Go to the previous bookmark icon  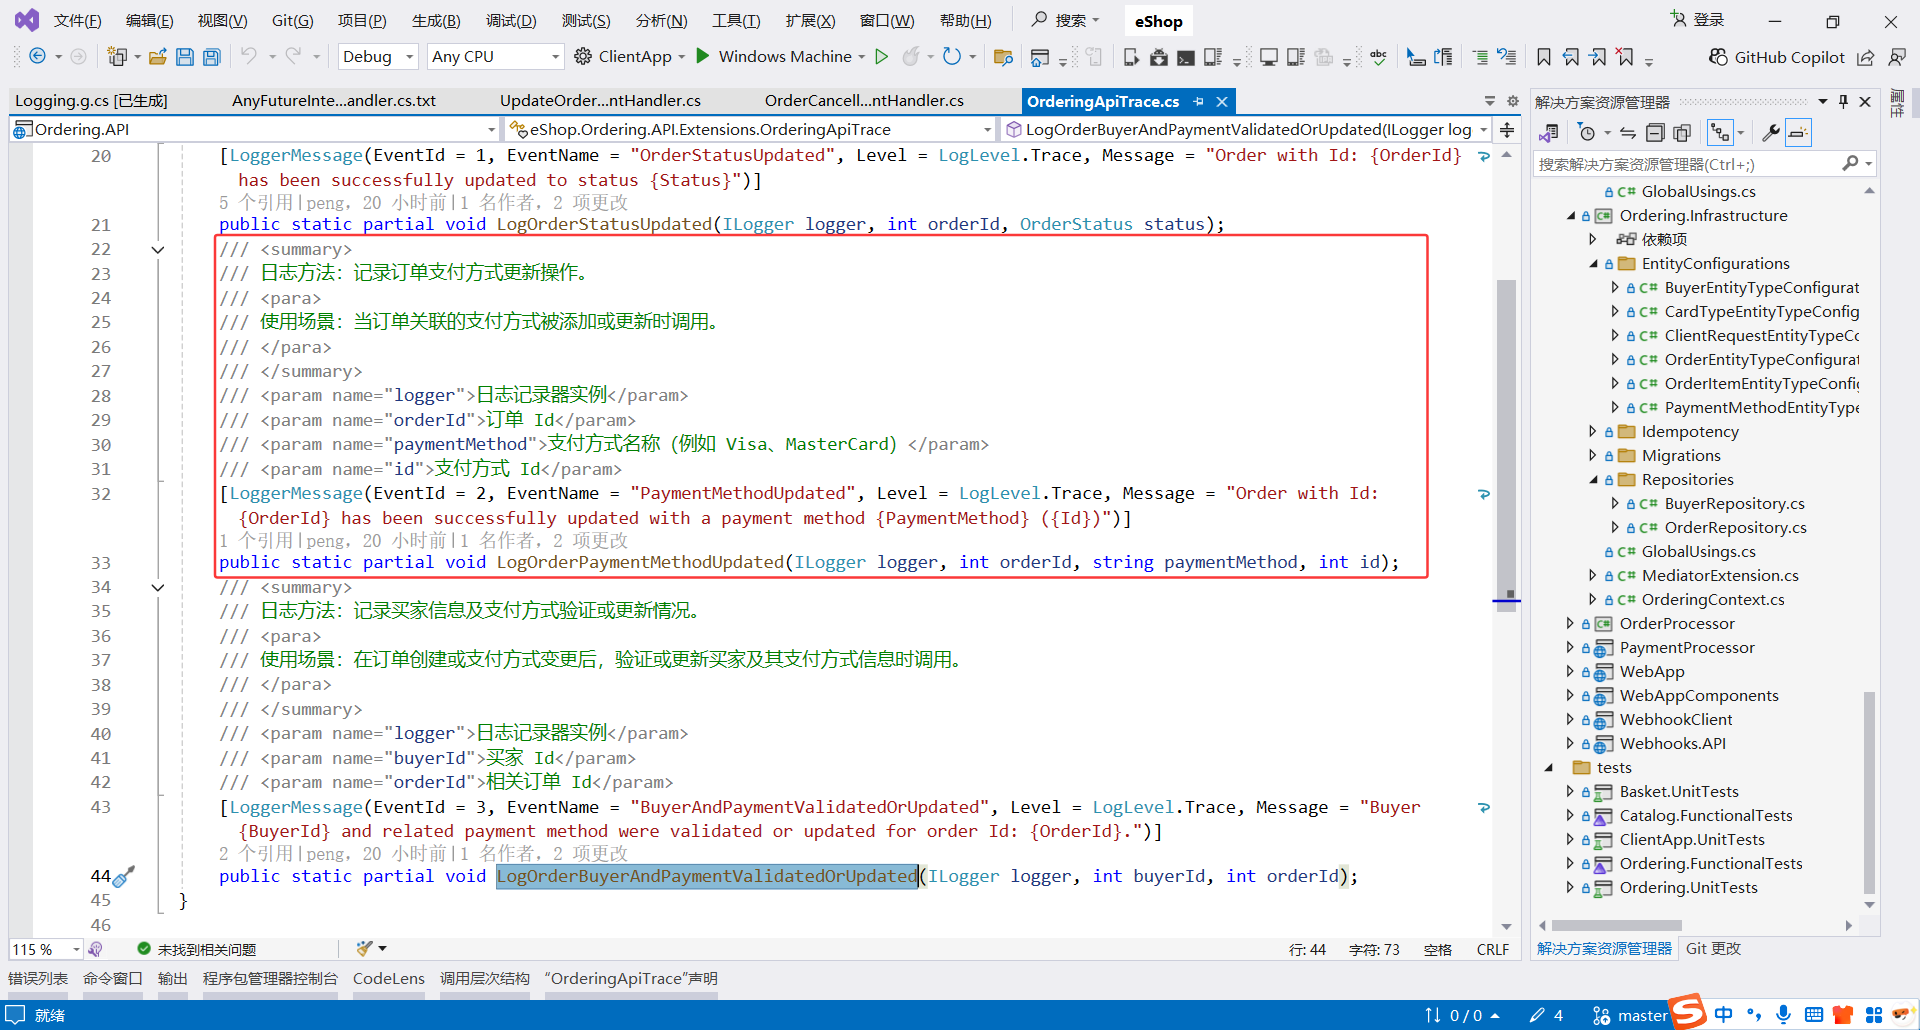1571,57
